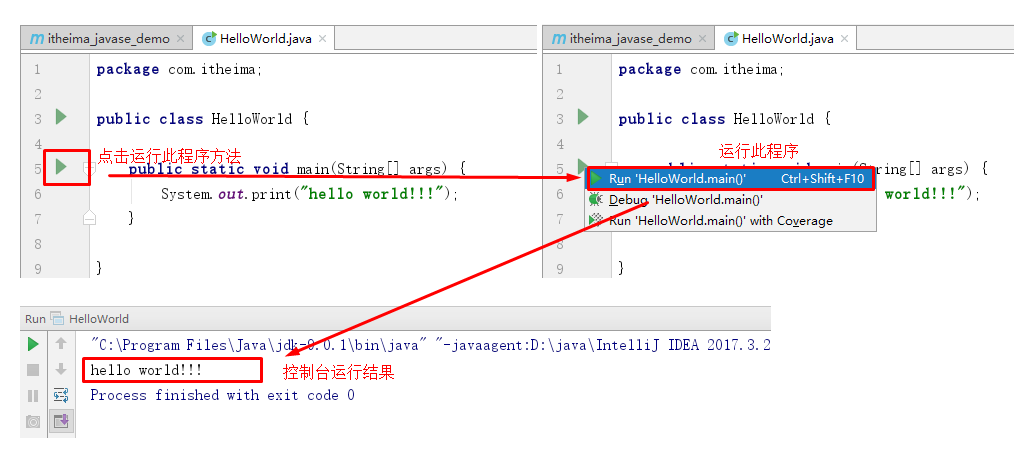Image resolution: width=1035 pixels, height=459 pixels.
Task: Click 'Process finished with exit code 0' text
Action: coord(222,395)
